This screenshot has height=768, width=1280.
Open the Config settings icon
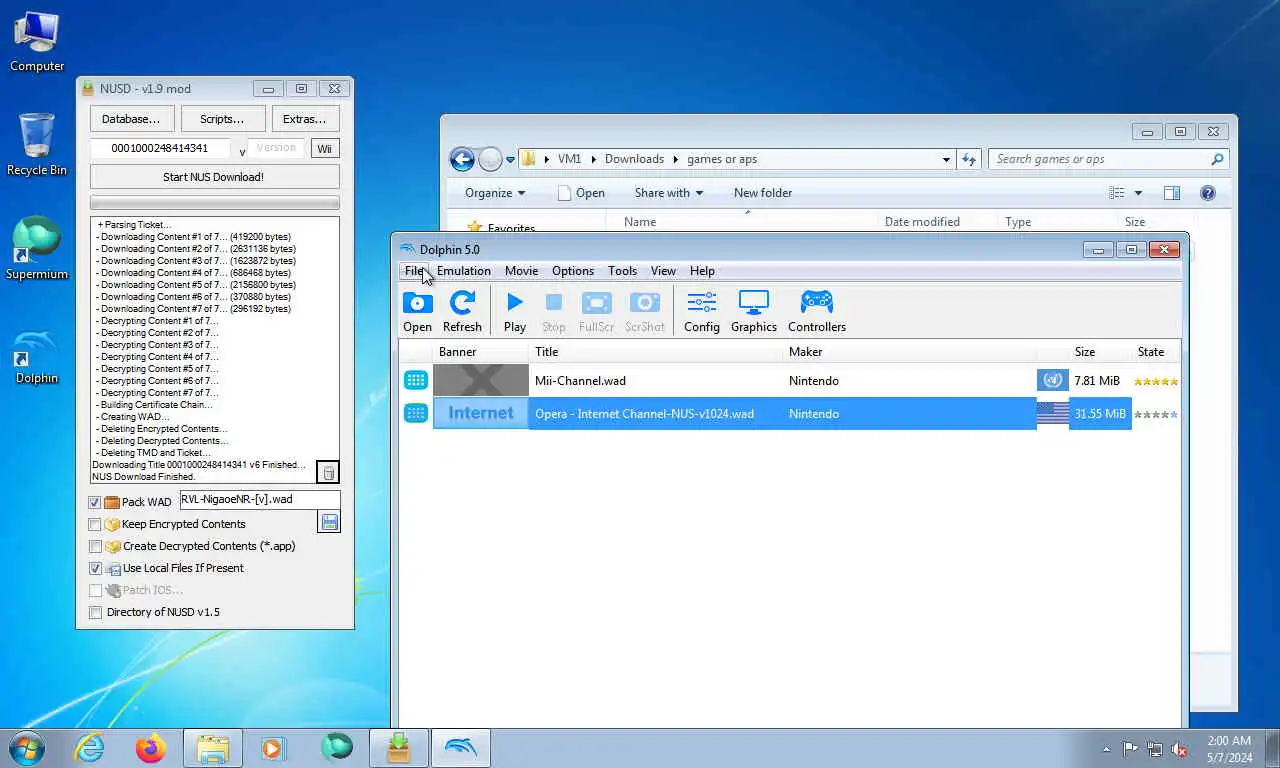(x=702, y=302)
